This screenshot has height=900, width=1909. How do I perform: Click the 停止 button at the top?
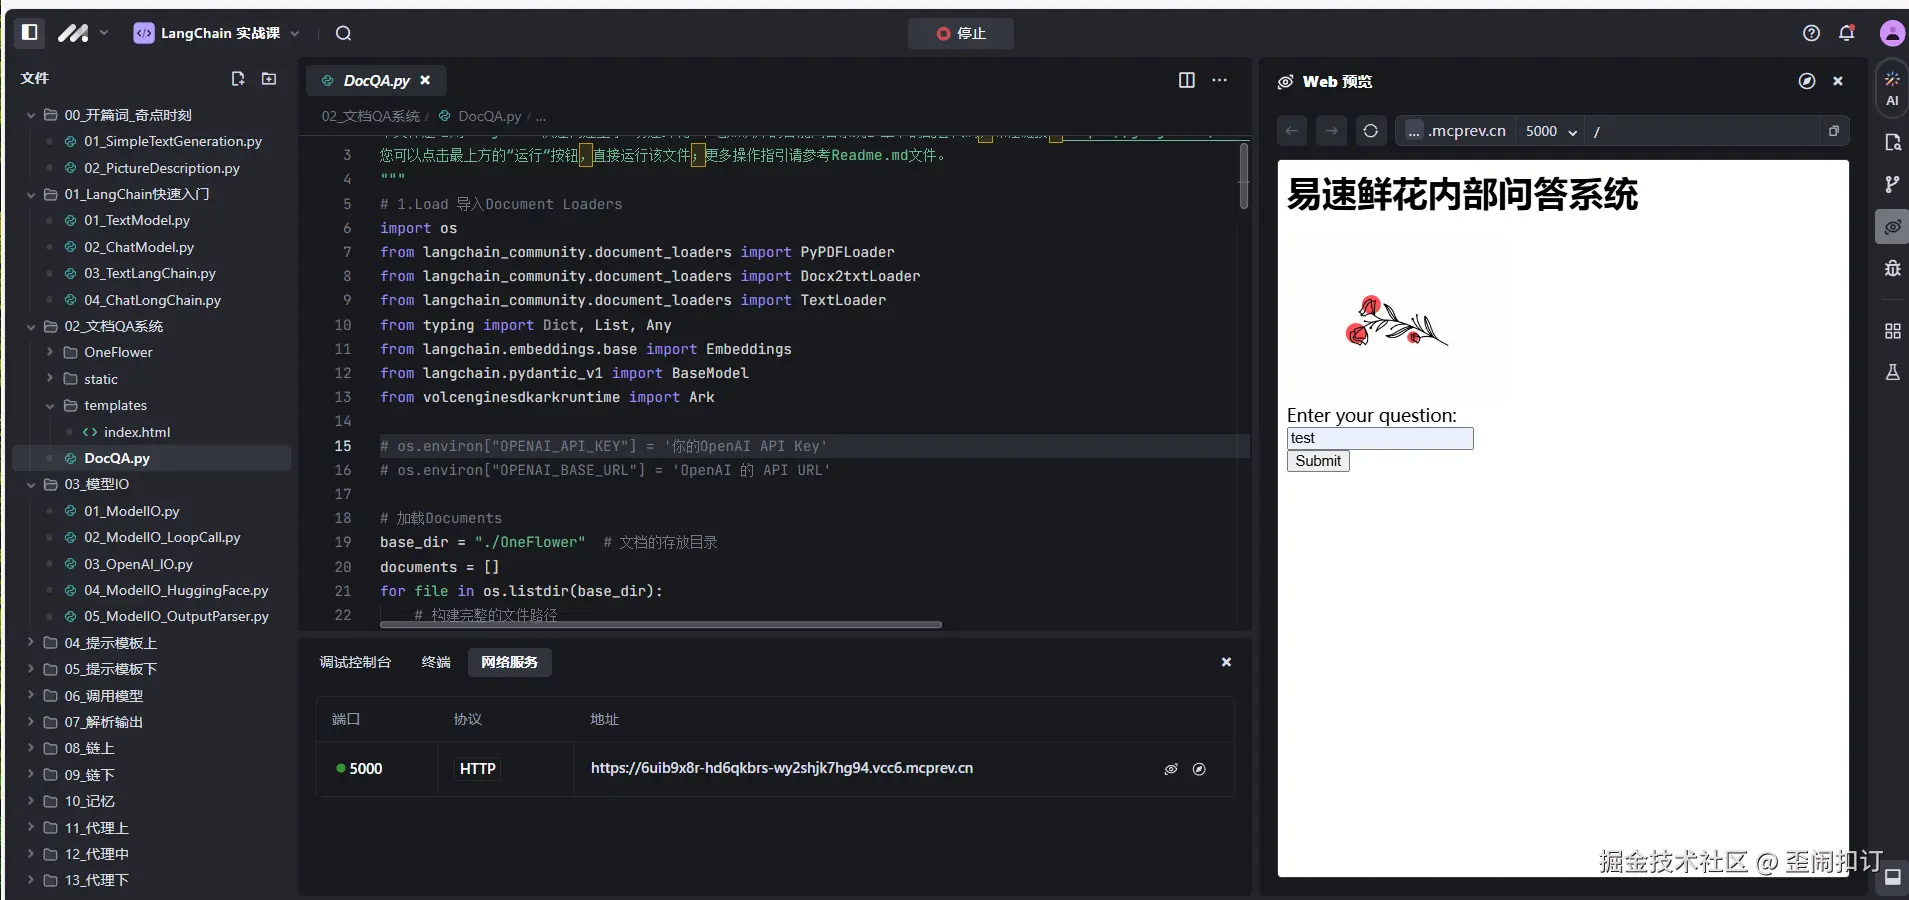pos(959,33)
